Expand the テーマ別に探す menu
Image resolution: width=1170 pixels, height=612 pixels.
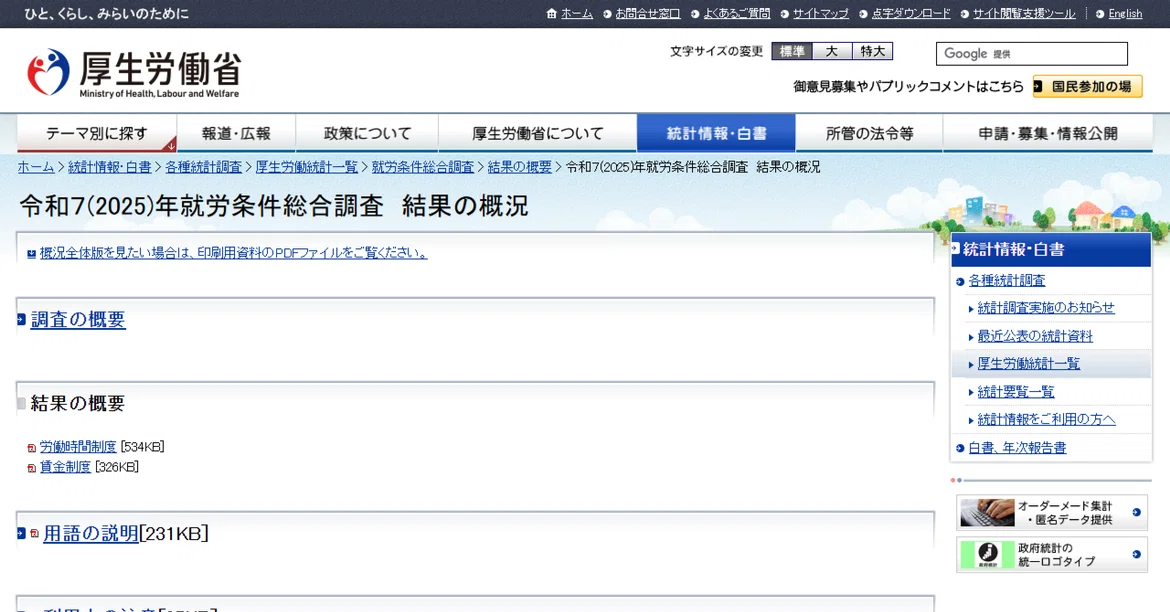point(97,134)
